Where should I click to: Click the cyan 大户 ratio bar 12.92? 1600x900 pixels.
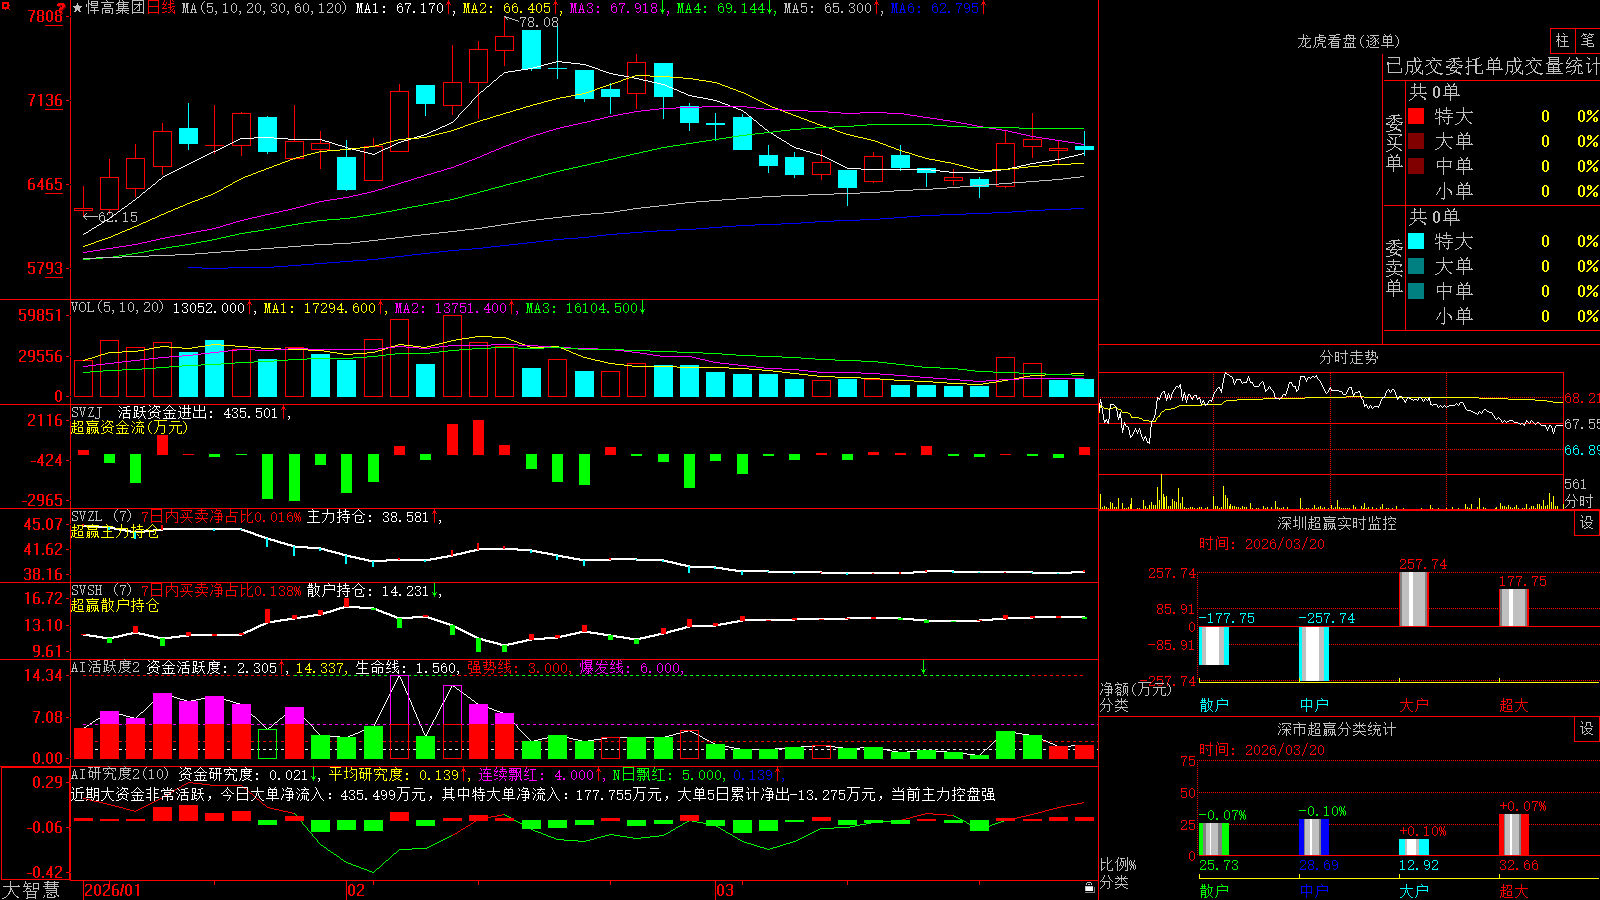[x=1414, y=847]
